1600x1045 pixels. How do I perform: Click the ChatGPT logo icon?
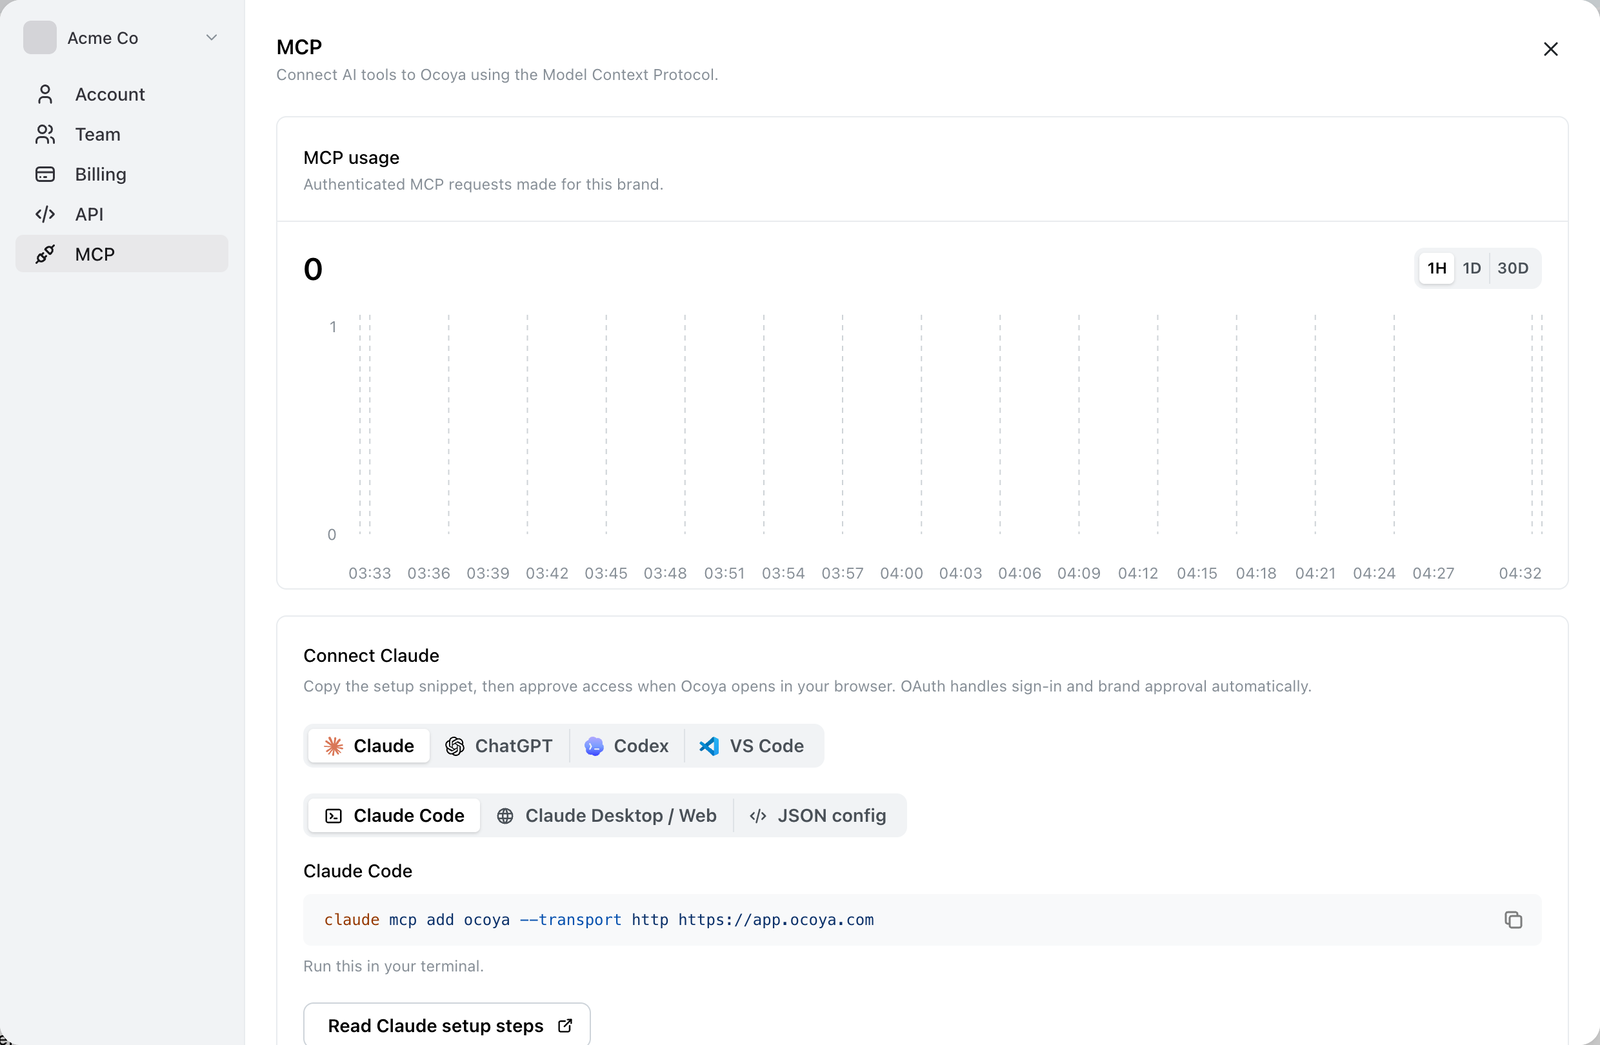[455, 746]
